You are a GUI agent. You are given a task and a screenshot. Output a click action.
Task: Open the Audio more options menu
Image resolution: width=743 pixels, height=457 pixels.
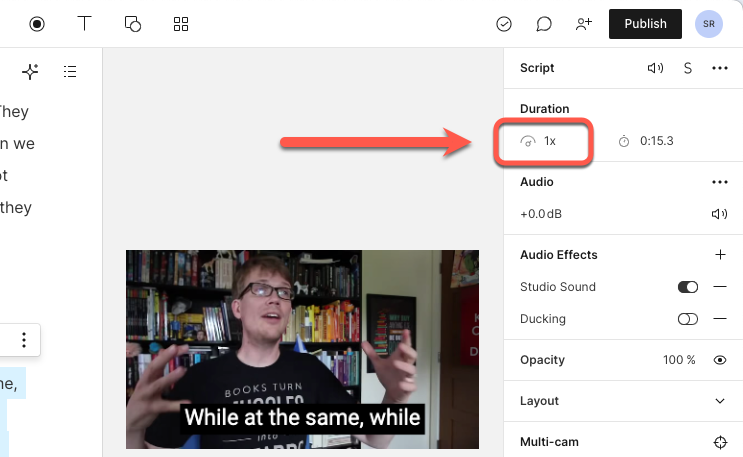pos(719,182)
